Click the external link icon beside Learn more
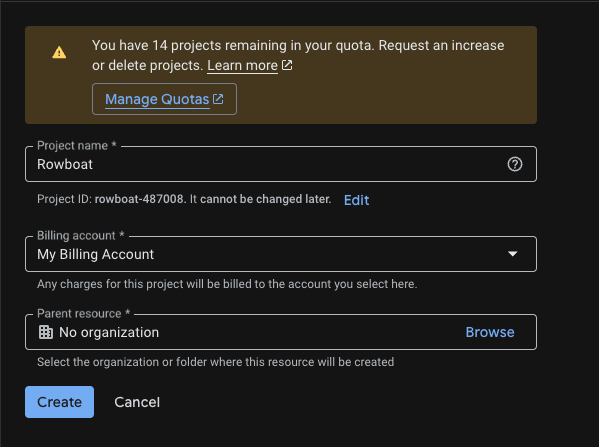The image size is (599, 447). click(x=287, y=65)
